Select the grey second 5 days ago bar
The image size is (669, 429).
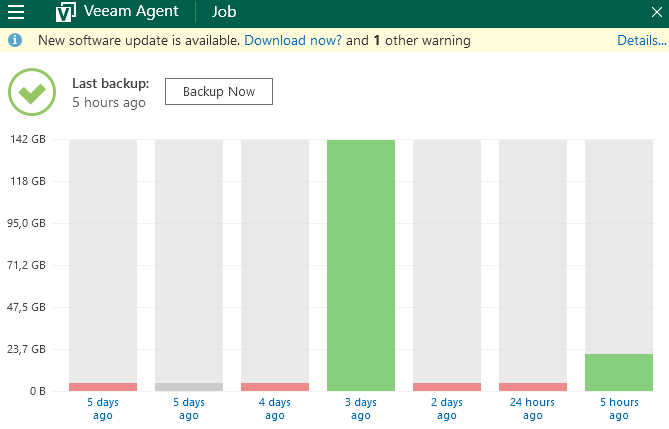(189, 386)
